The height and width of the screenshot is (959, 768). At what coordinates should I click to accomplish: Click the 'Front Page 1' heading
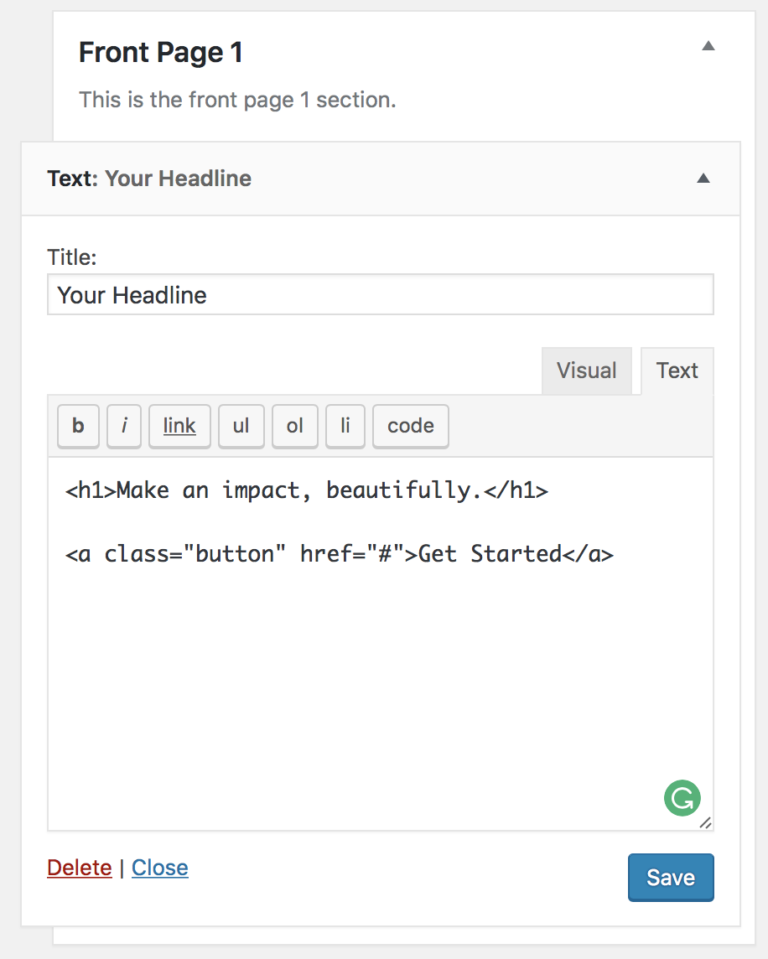coord(161,53)
